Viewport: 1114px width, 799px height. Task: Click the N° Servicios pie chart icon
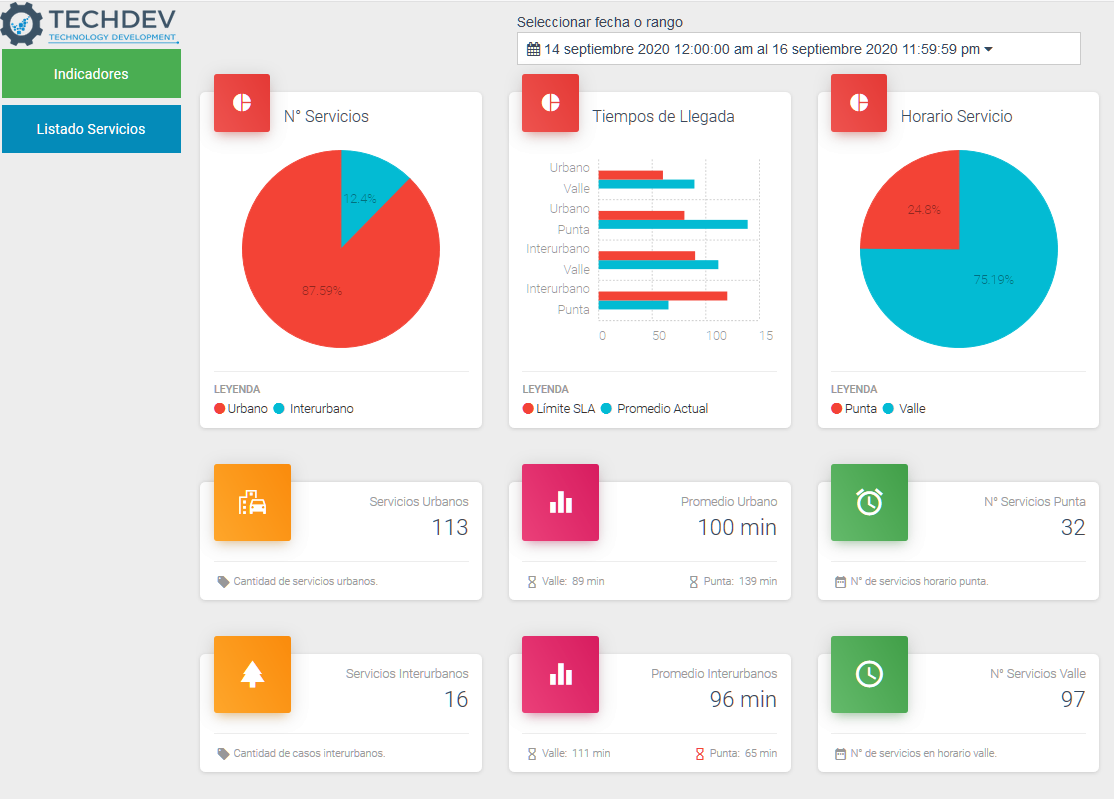click(x=242, y=102)
